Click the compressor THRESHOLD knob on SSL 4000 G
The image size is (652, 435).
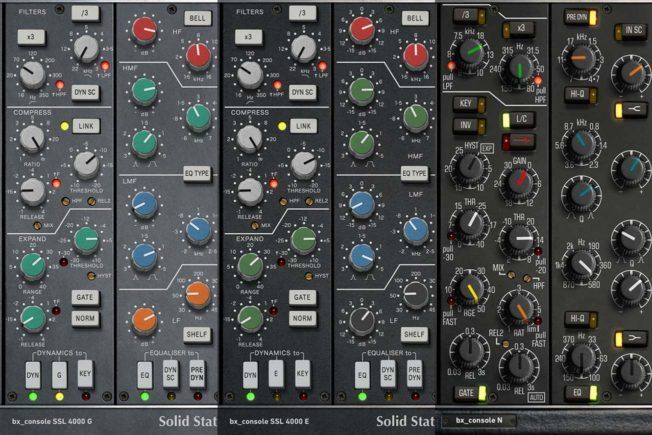[86, 164]
